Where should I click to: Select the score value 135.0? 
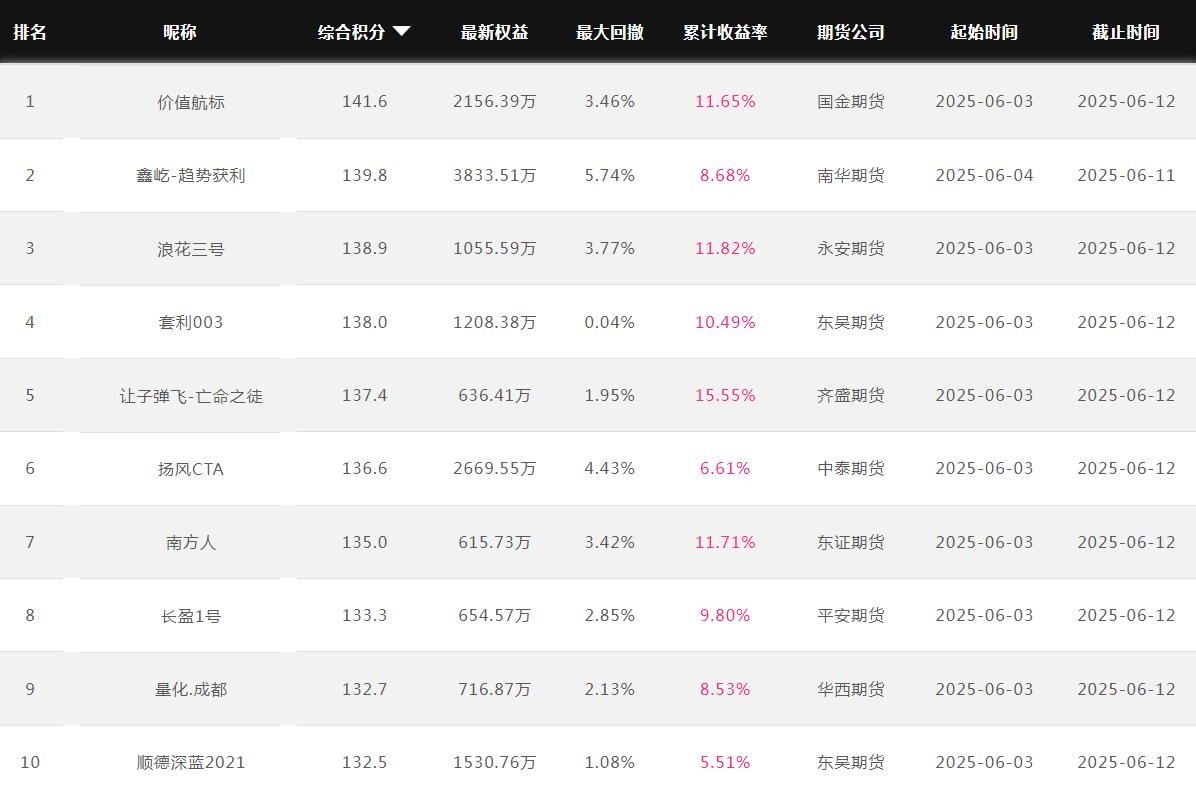365,542
